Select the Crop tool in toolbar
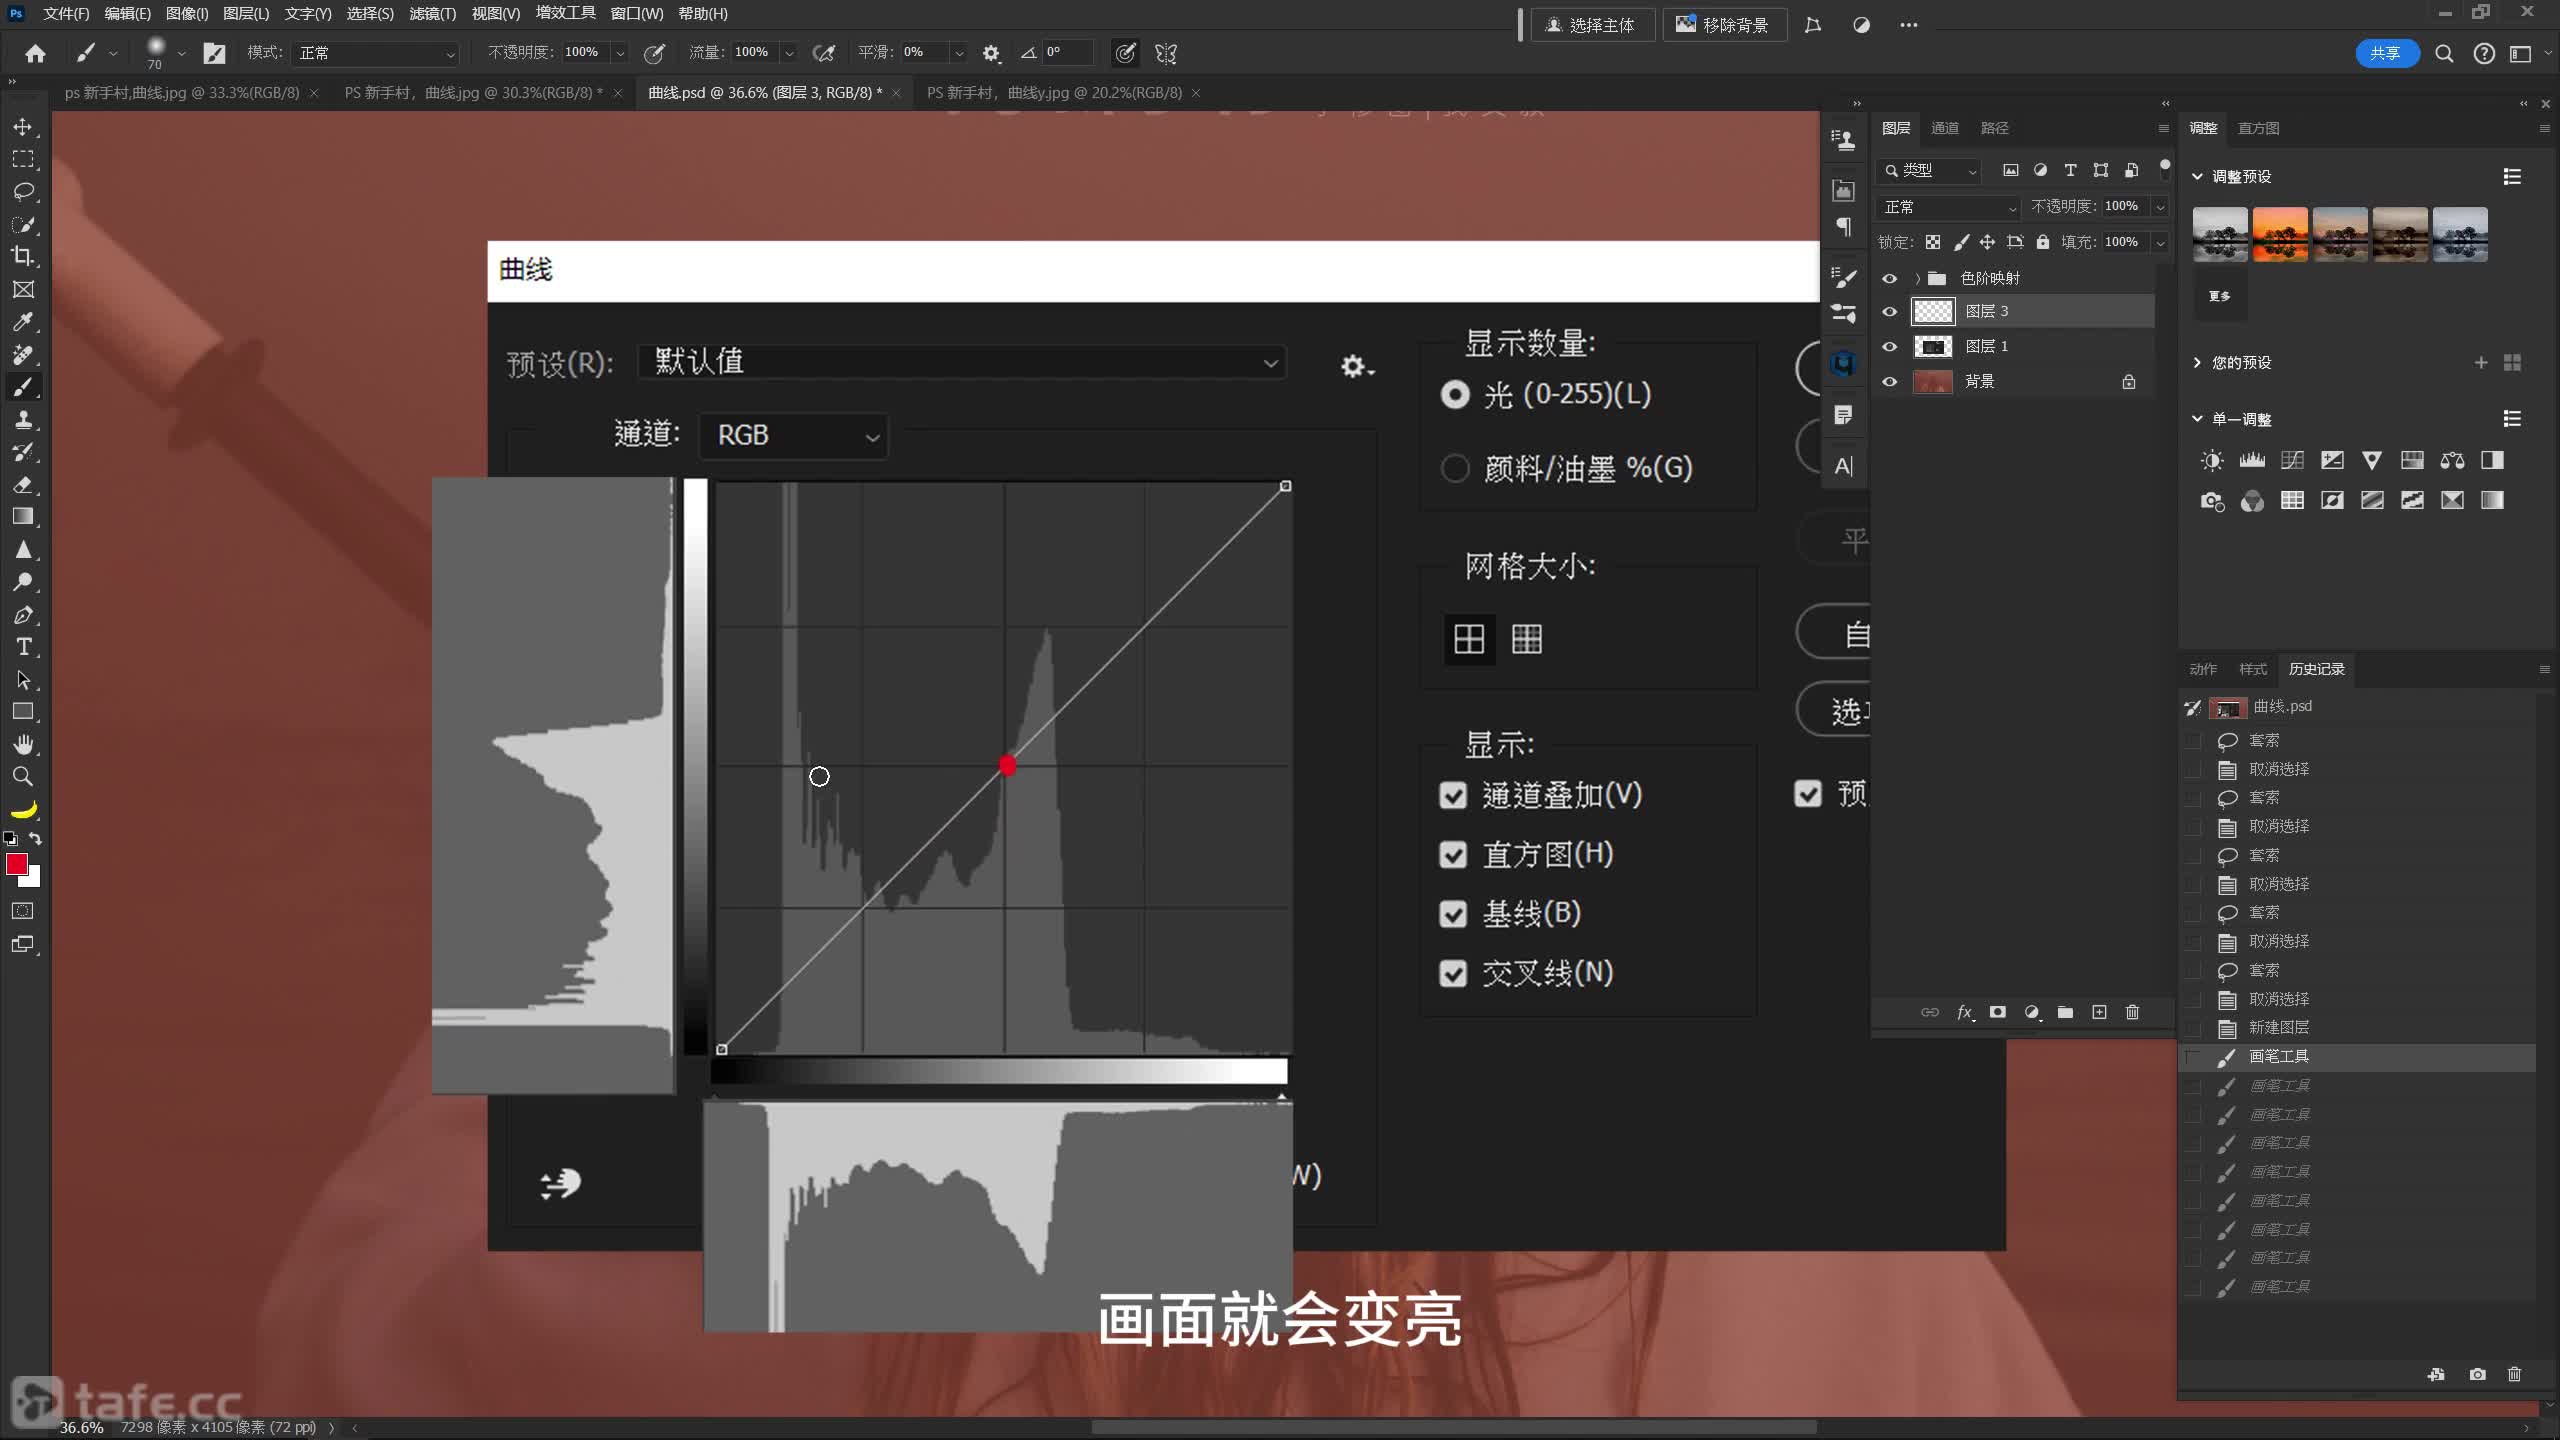The width and height of the screenshot is (2560, 1440). 23,256
